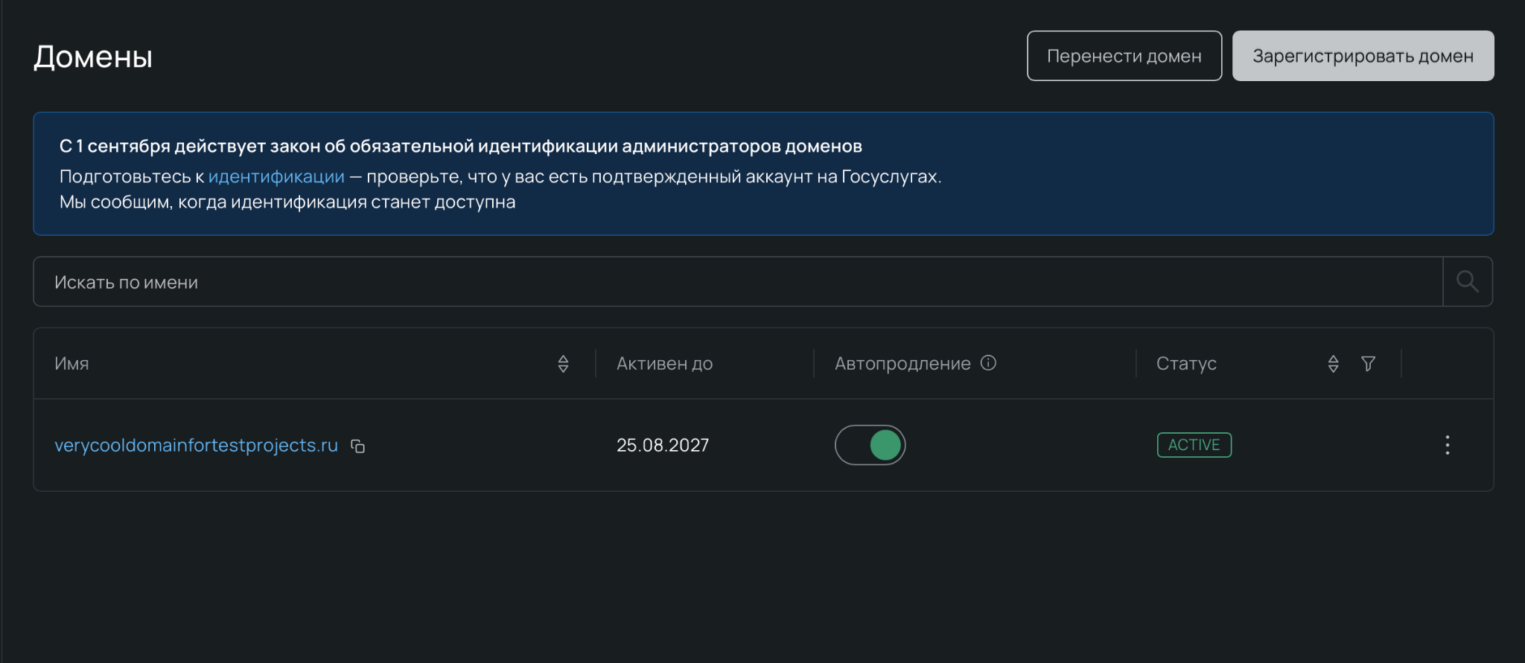Follow the идентификации link in the notice

(x=276, y=177)
